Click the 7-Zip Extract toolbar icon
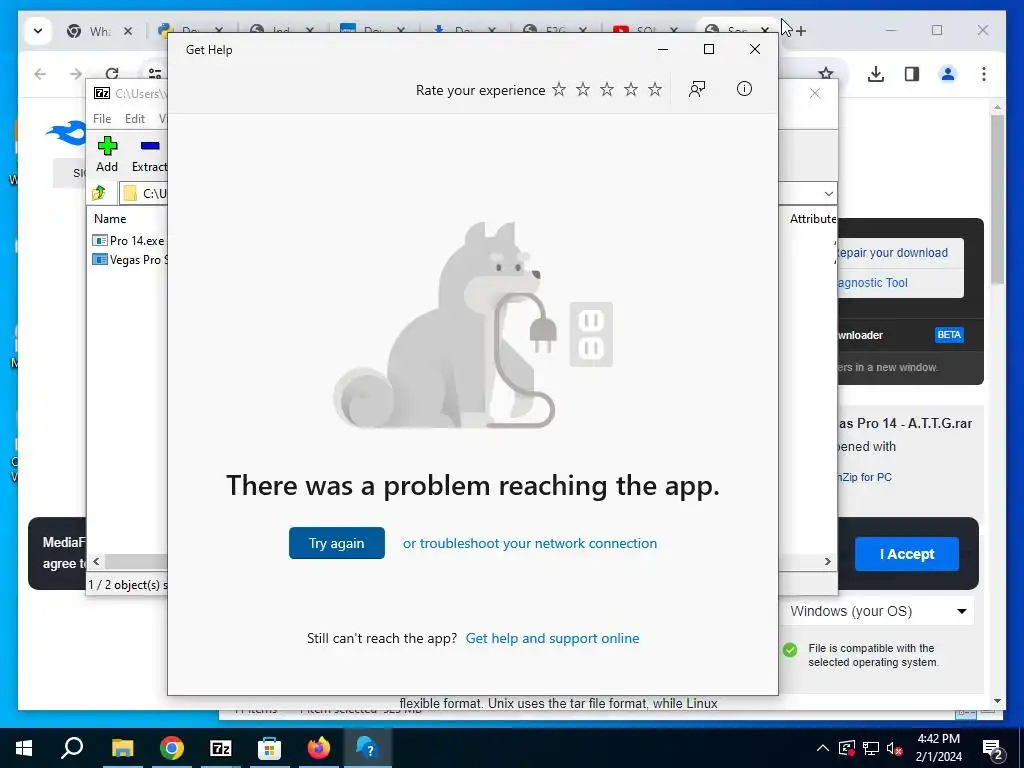This screenshot has width=1024, height=768. point(150,154)
